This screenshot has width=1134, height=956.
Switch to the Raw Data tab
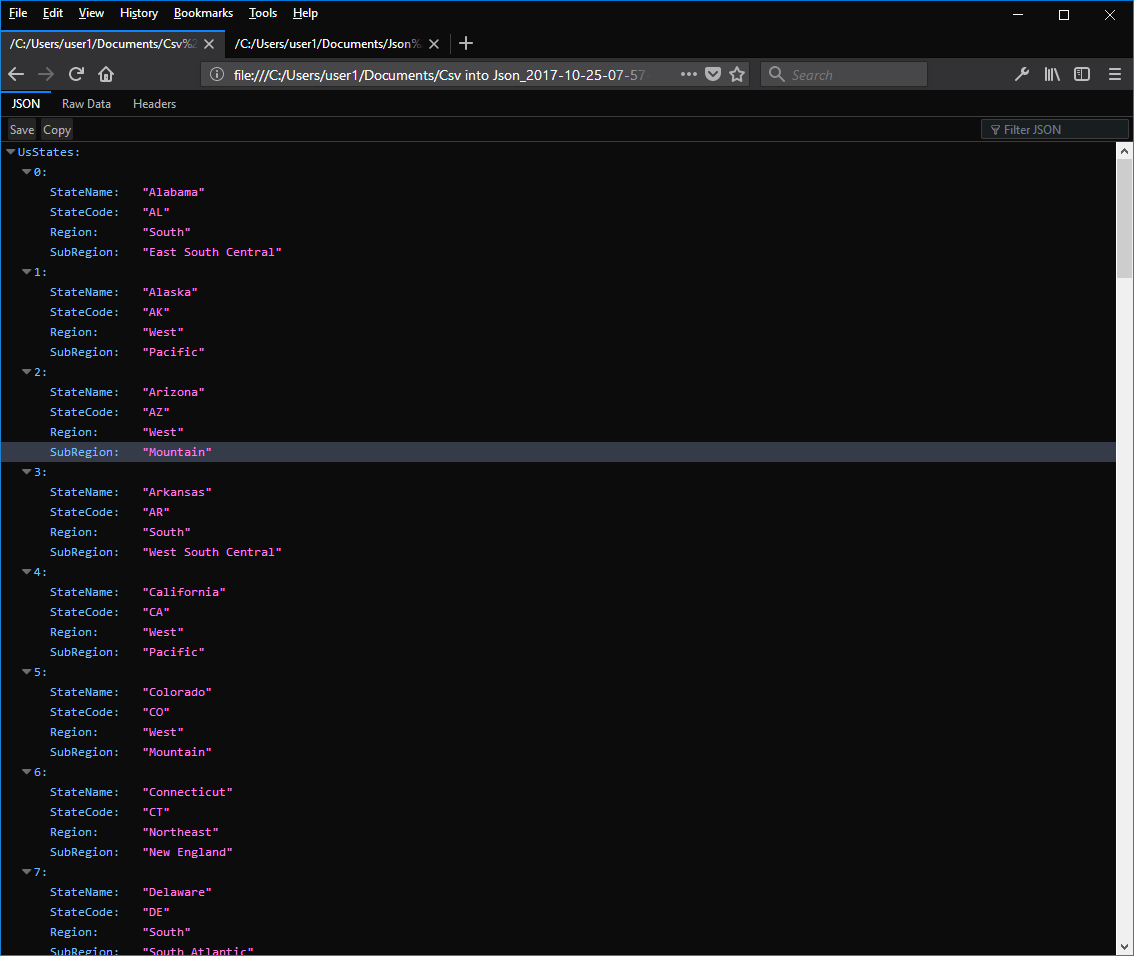[86, 103]
